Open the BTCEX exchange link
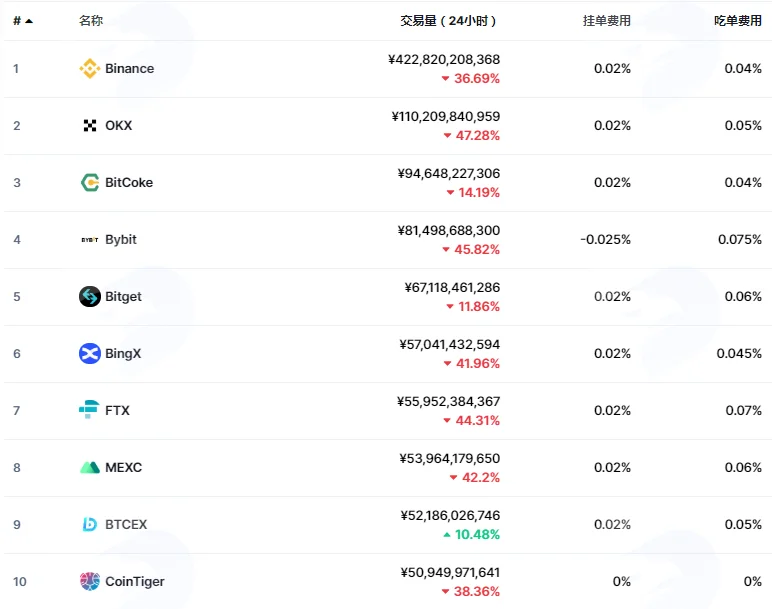 pos(126,524)
